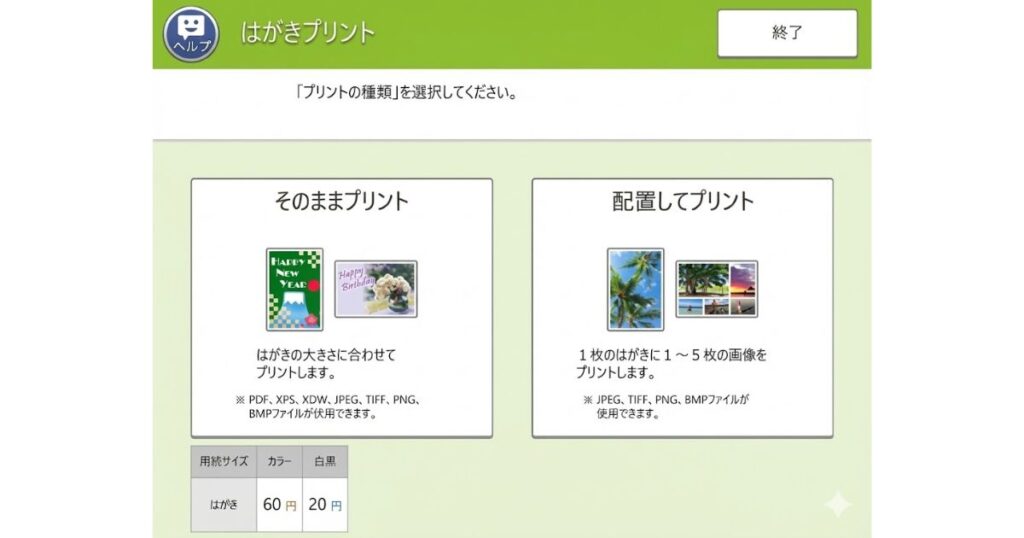Choose the 配置してプリント option heading
Viewport: 1024px width, 538px height.
point(682,201)
